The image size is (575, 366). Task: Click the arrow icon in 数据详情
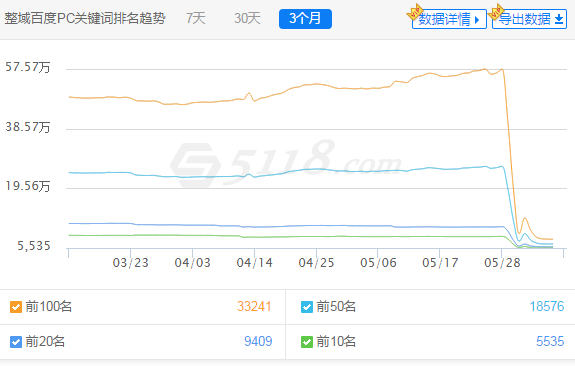tap(477, 19)
